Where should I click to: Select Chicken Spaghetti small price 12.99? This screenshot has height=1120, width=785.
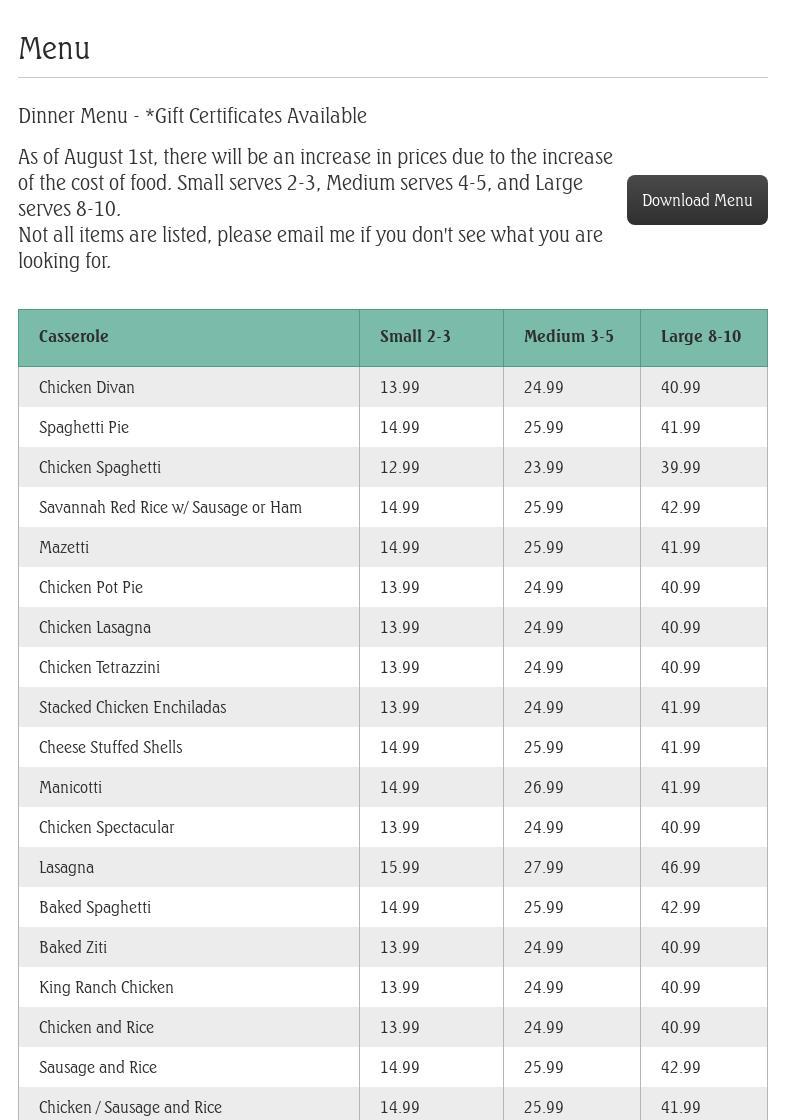[400, 468]
